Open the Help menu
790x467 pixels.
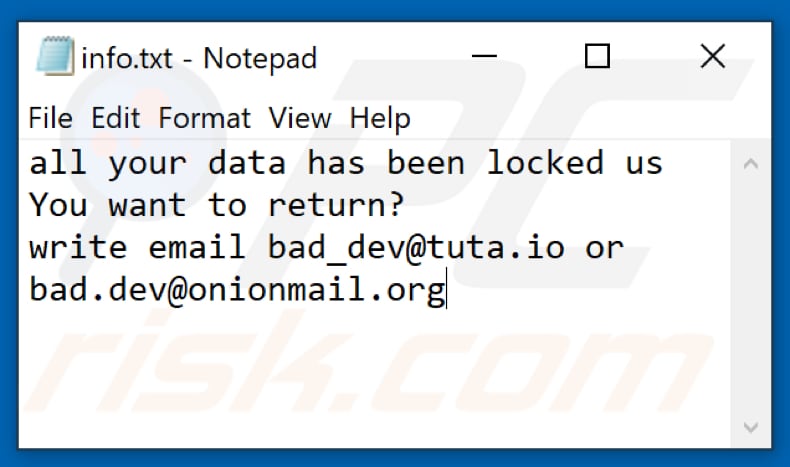[380, 119]
